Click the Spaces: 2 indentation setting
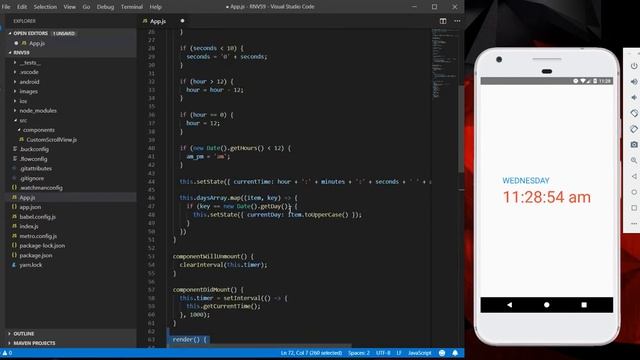Screen dimensions: 640x360 [x=359, y=353]
